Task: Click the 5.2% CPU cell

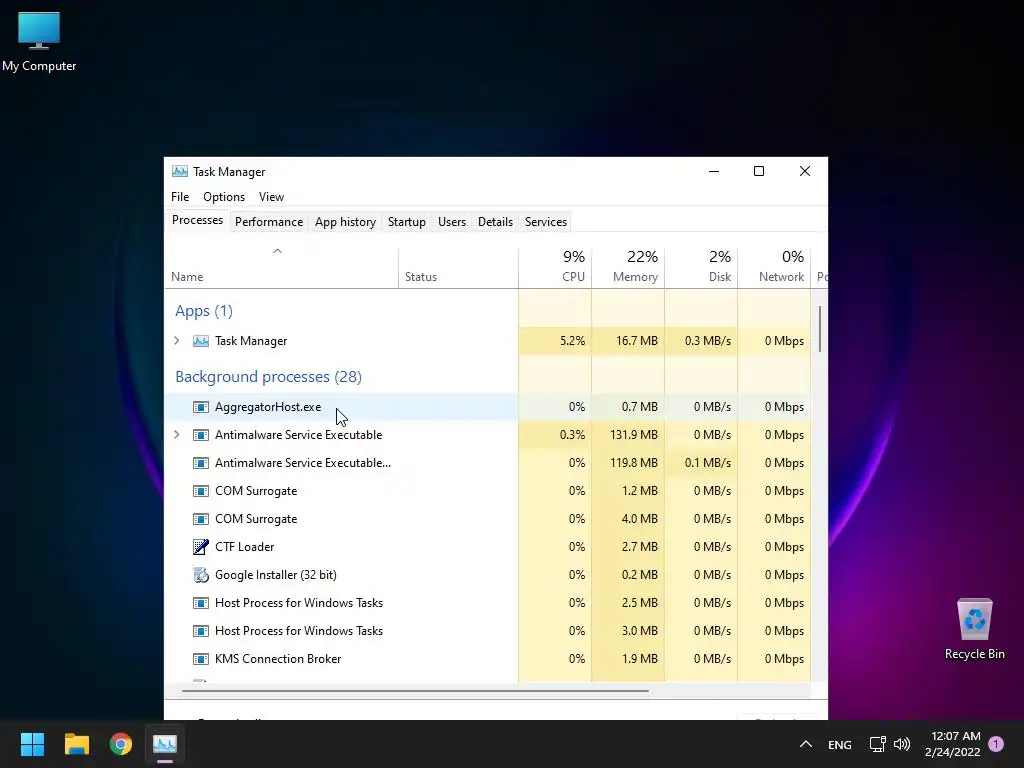Action: (555, 341)
